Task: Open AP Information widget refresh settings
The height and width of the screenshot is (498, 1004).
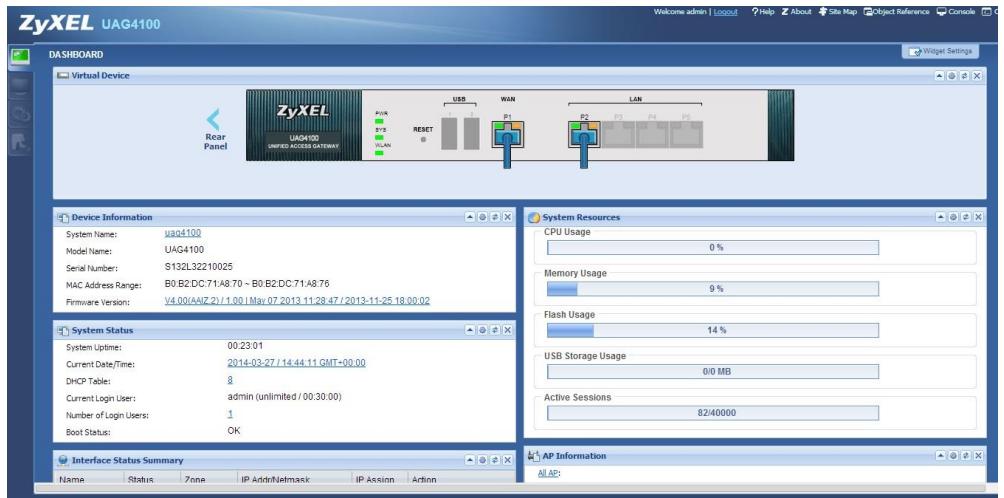Action: 952,456
